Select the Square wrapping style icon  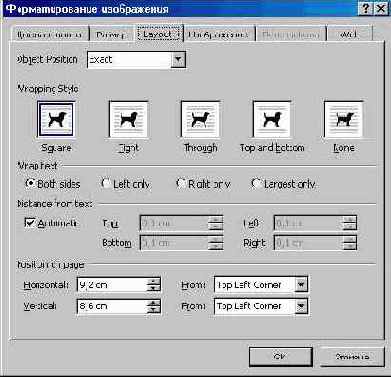pyautogui.click(x=56, y=119)
